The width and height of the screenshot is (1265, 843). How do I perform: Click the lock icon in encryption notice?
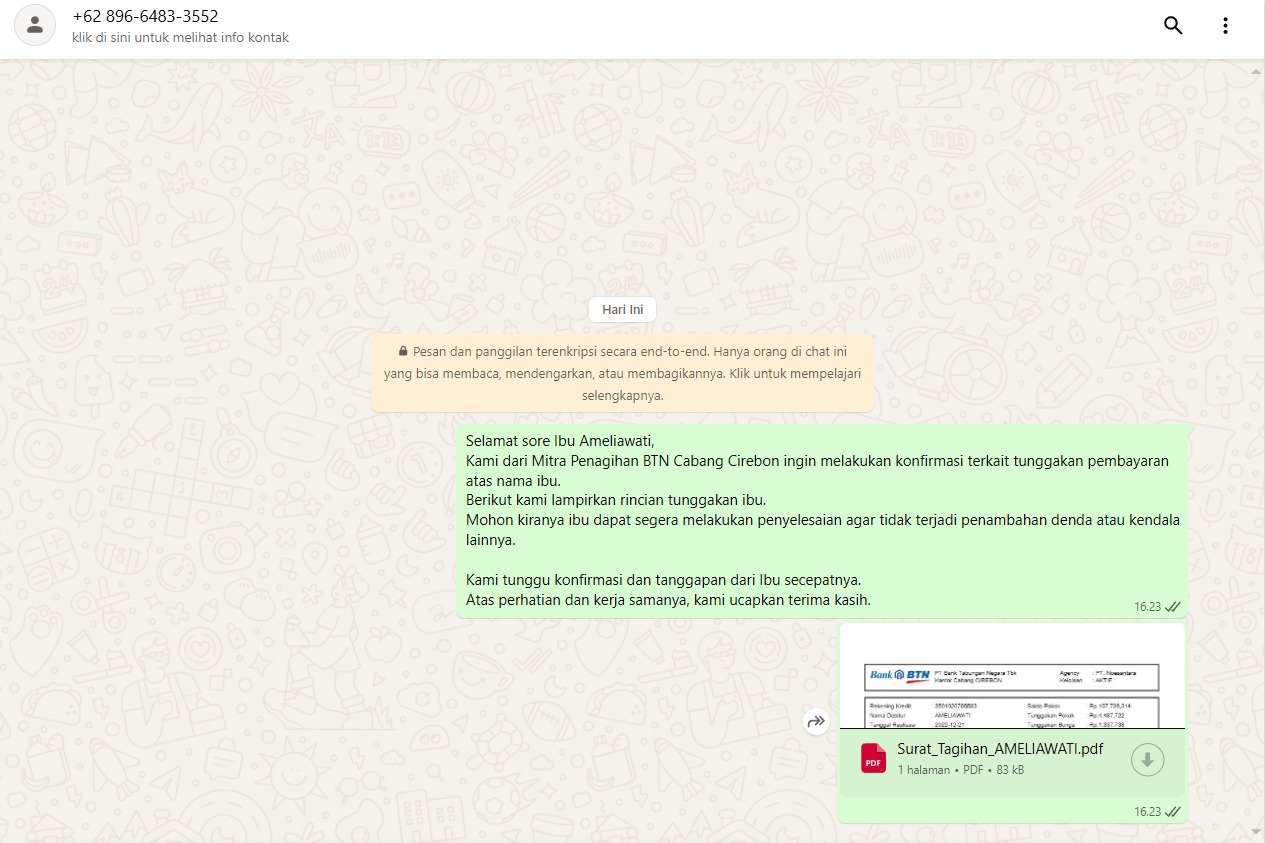[x=403, y=352]
